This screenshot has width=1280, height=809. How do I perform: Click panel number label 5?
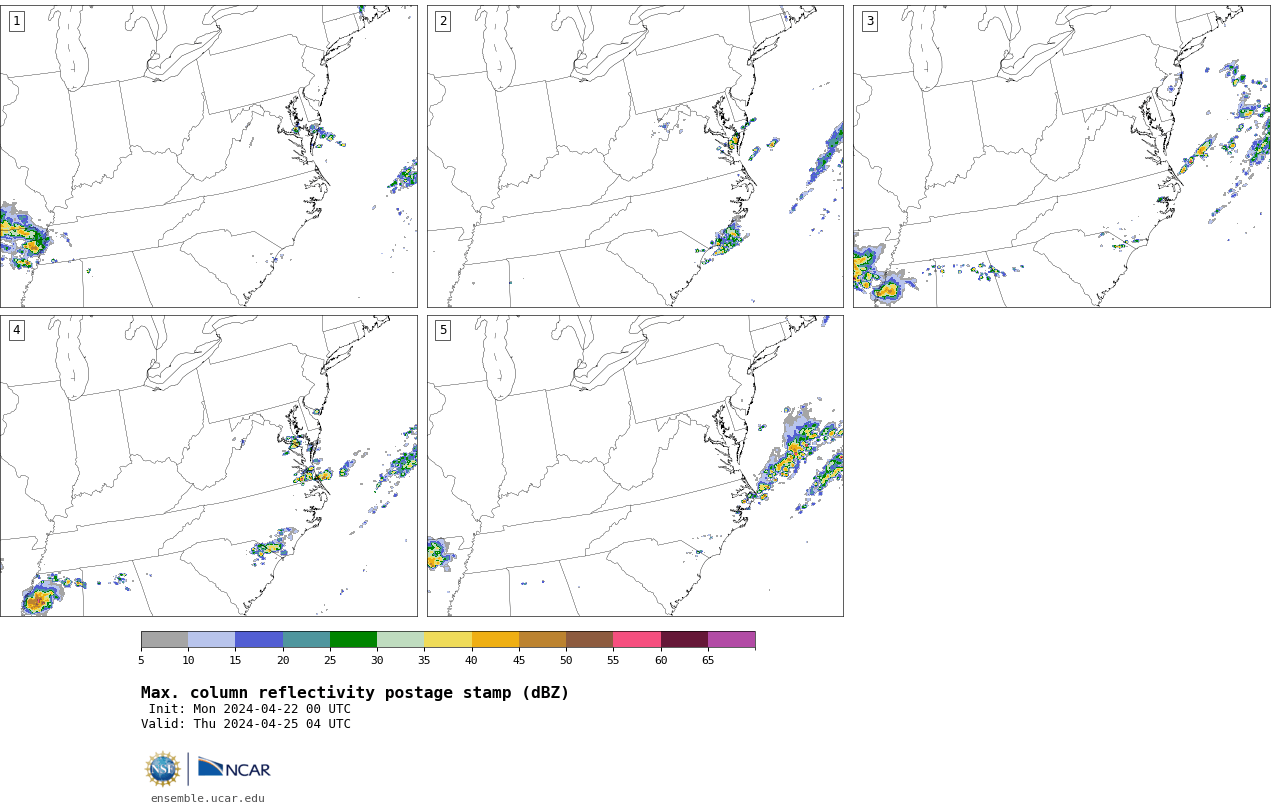(443, 330)
